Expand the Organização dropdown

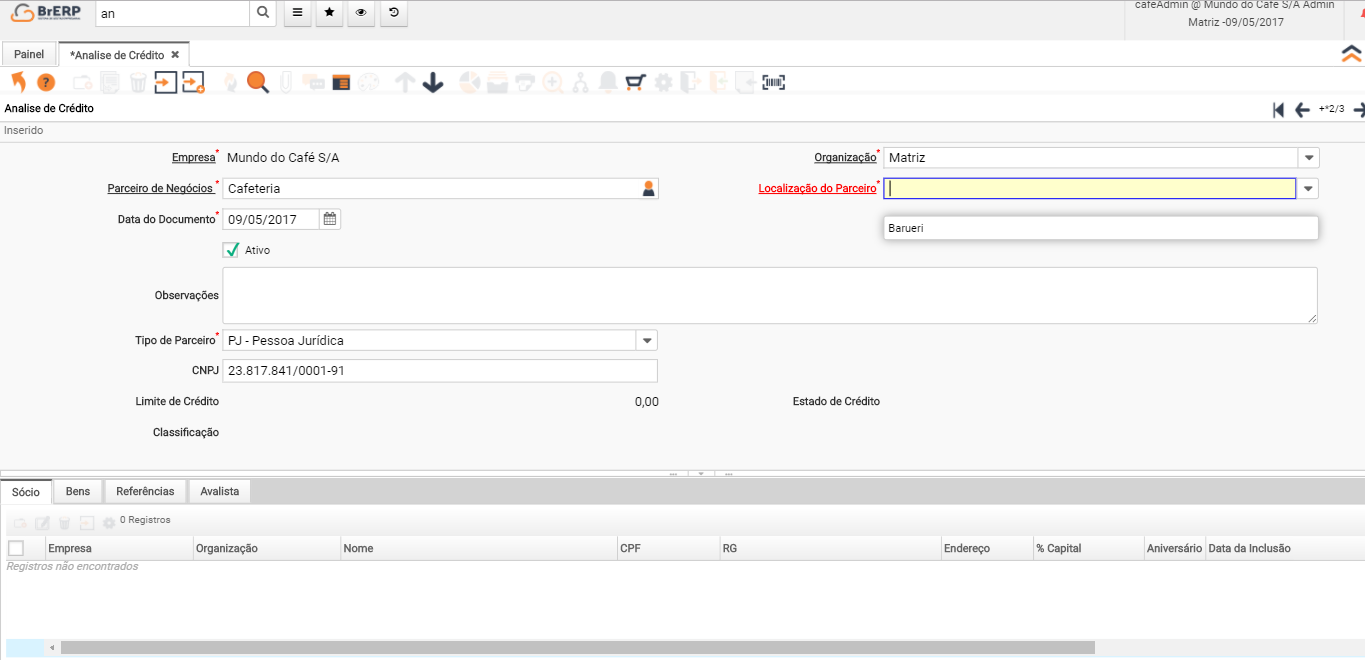1308,157
